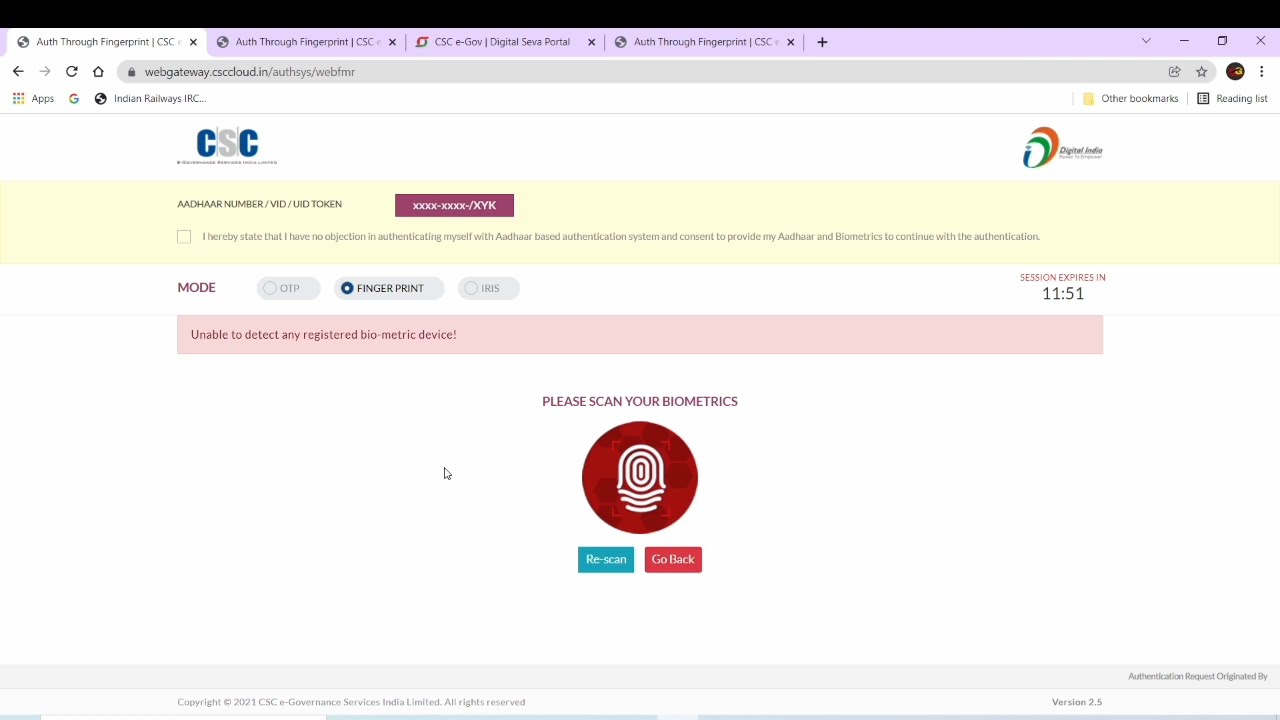Viewport: 1280px width, 720px height.
Task: Close the CSC e-Gov Digital Seva tab
Action: (x=591, y=42)
